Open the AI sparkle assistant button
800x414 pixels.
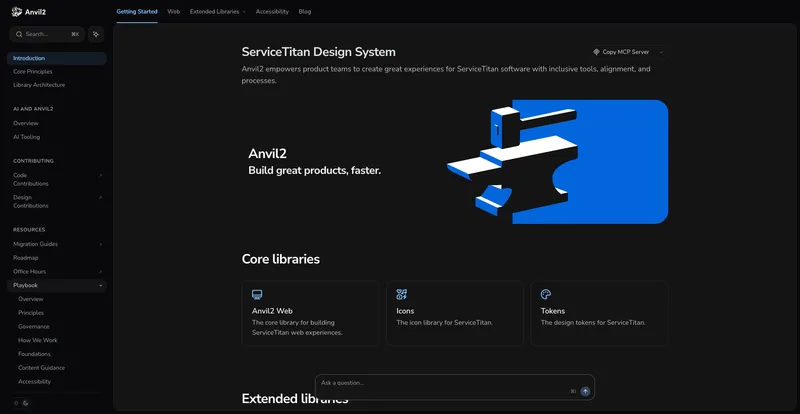click(x=96, y=34)
